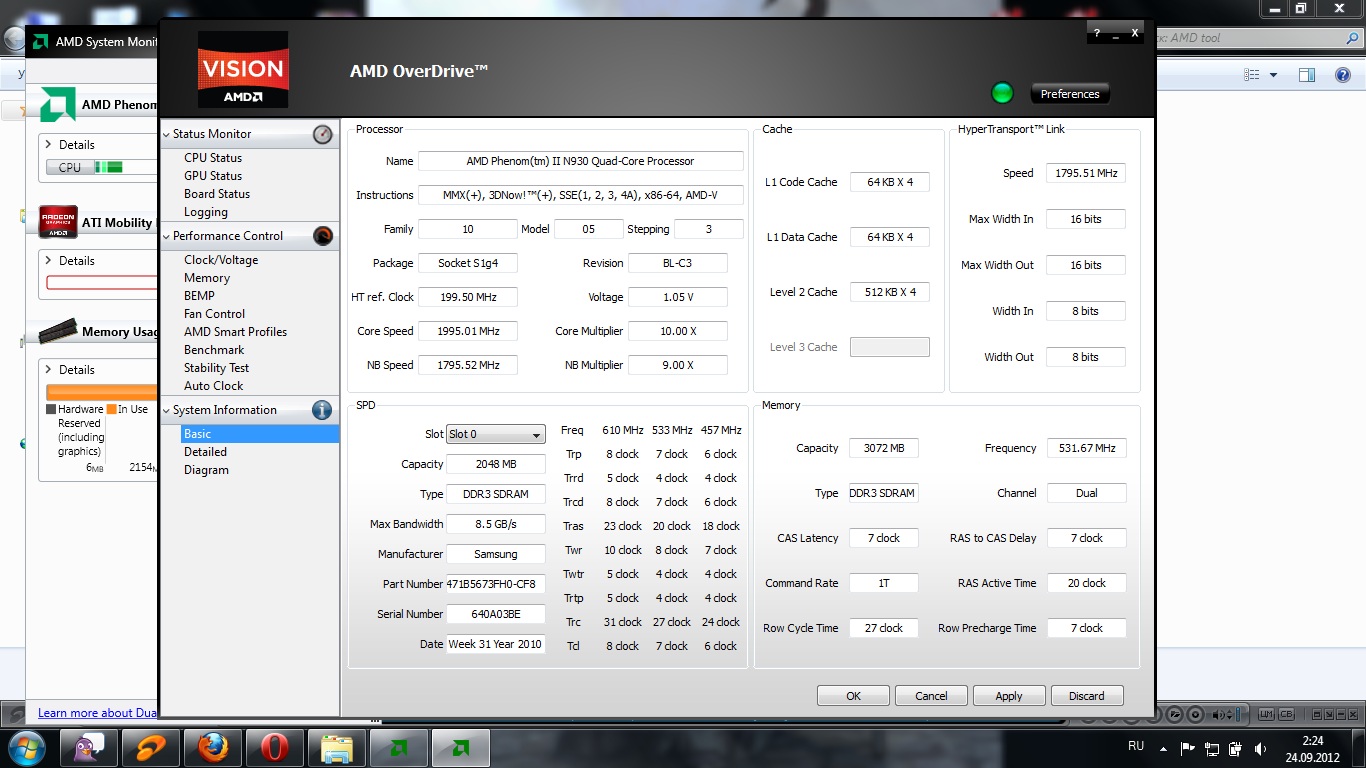Click the Cancel button

click(931, 696)
